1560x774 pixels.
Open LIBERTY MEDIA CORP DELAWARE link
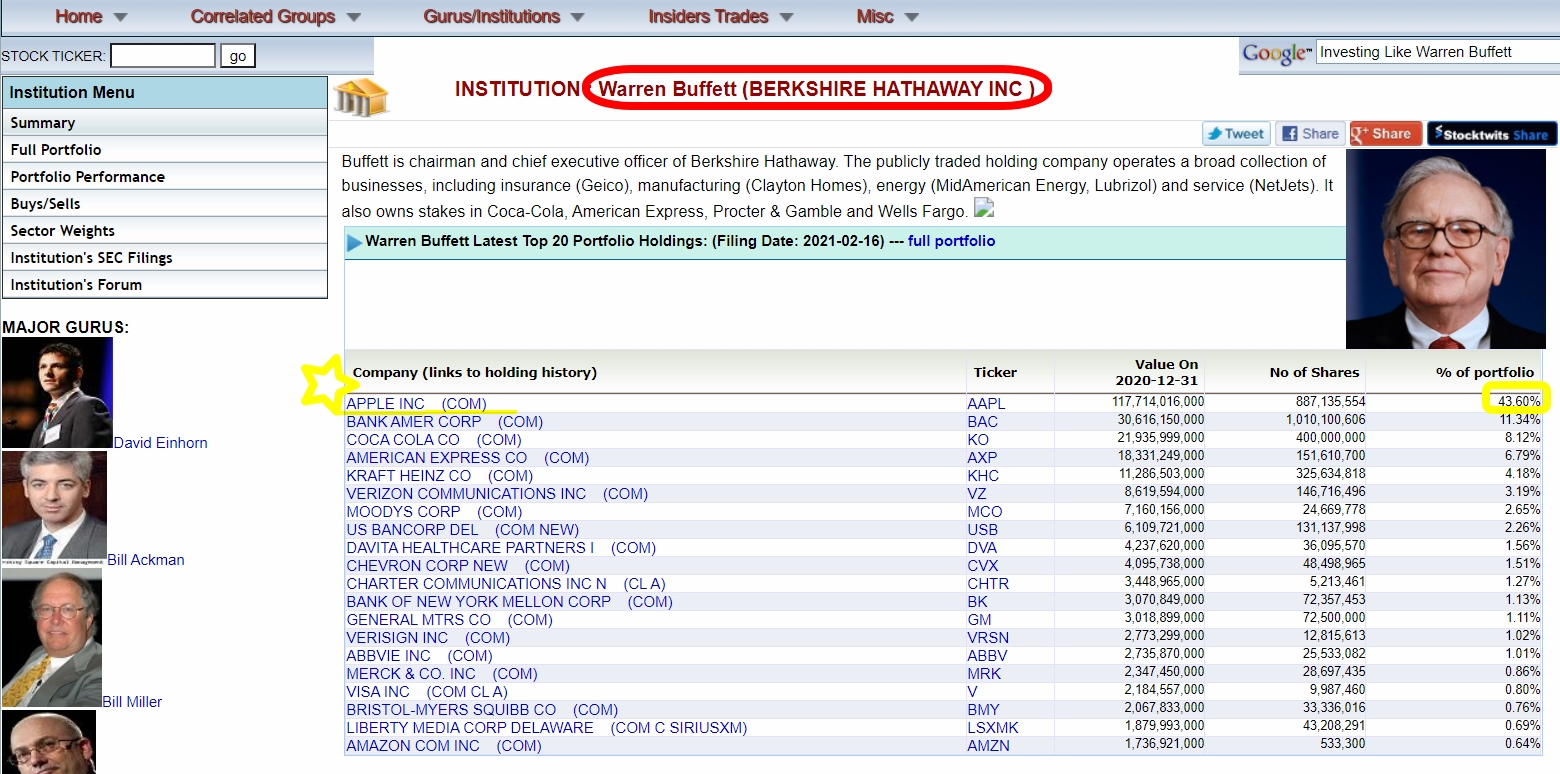pos(546,728)
